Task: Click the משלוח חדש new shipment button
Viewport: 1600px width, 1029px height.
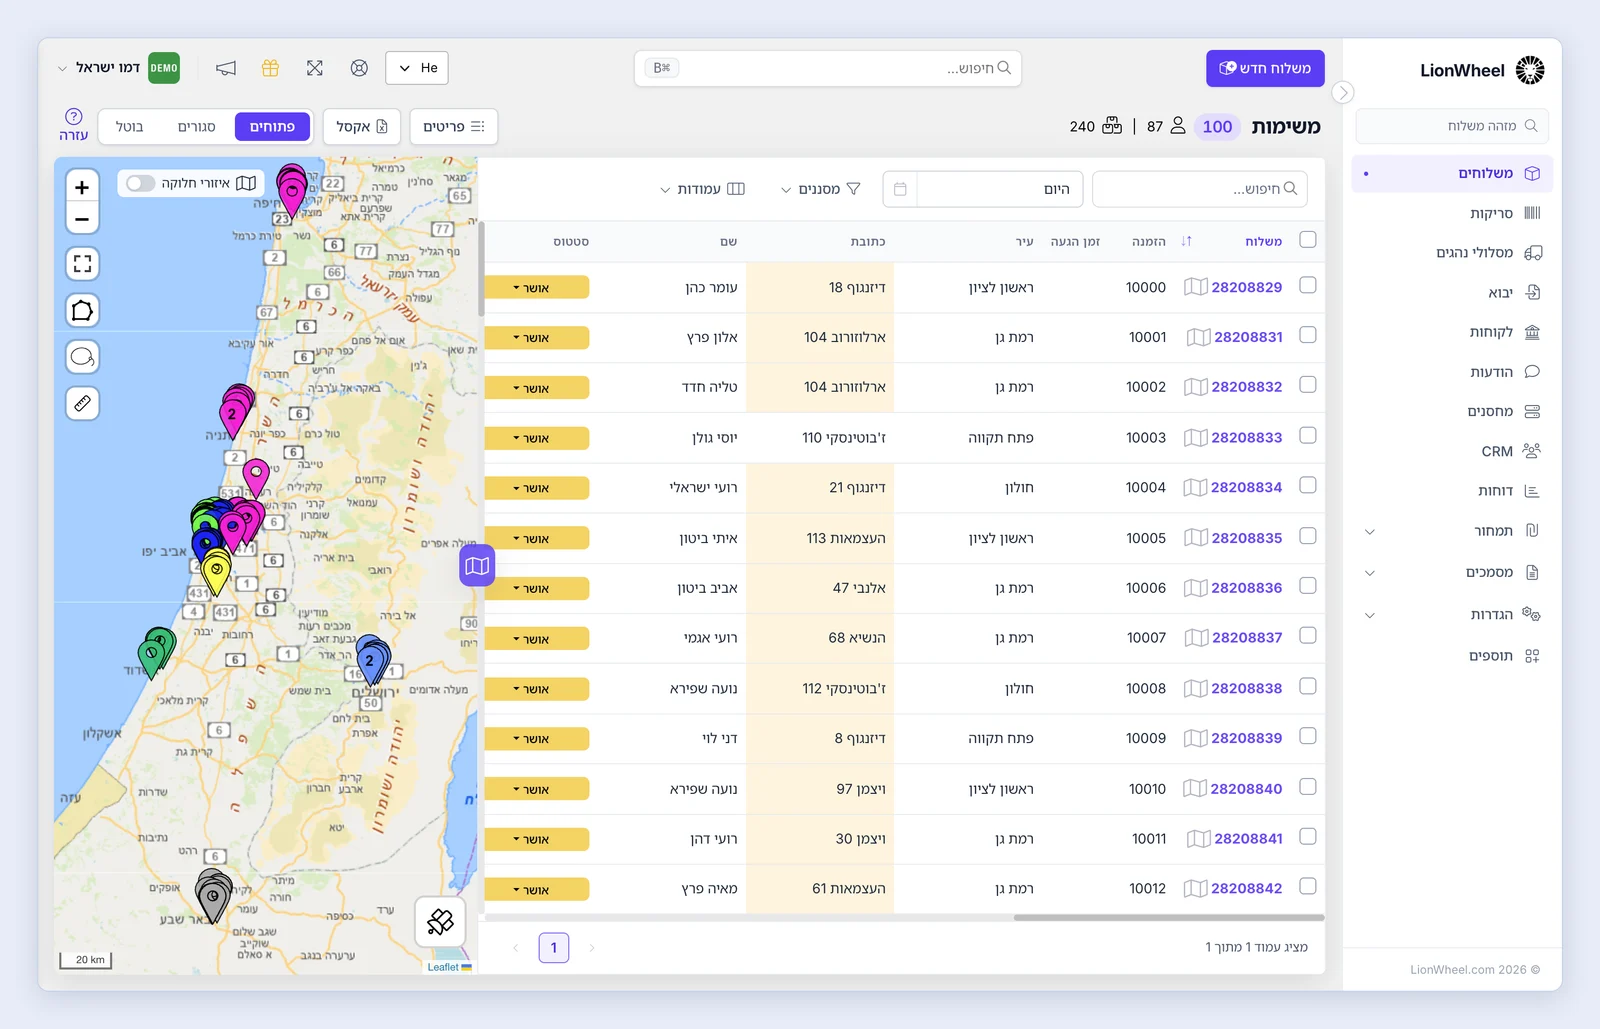Action: click(x=1265, y=68)
